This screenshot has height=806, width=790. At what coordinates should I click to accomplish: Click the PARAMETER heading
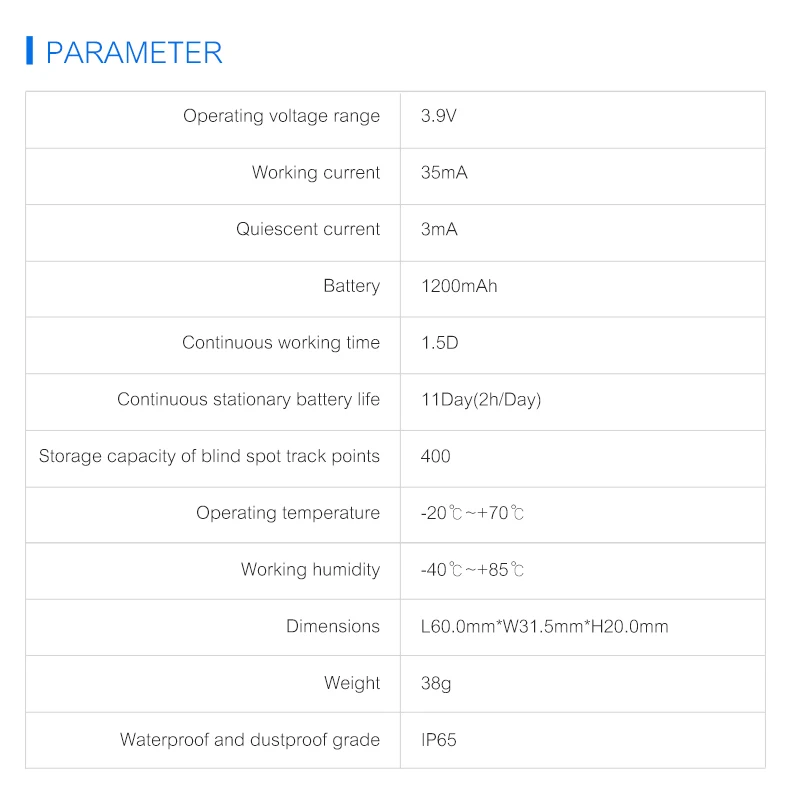click(x=134, y=52)
